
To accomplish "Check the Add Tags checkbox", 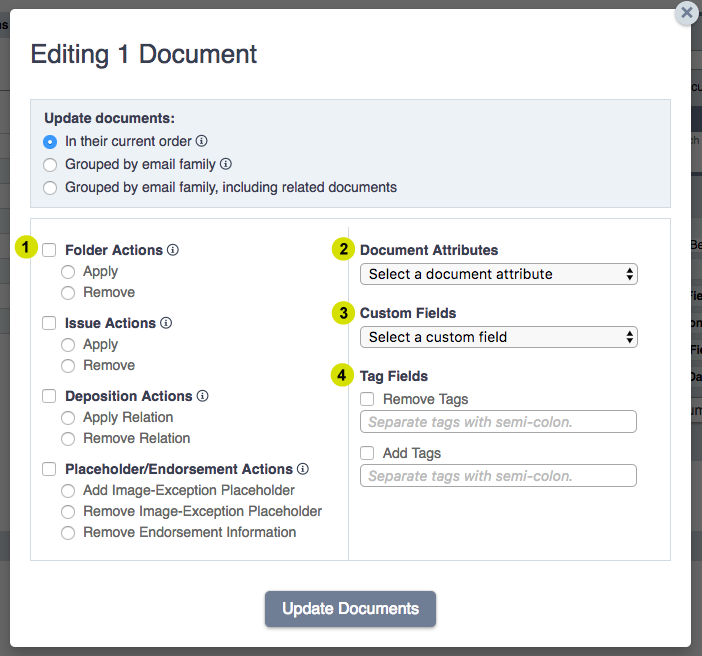I will 367,453.
